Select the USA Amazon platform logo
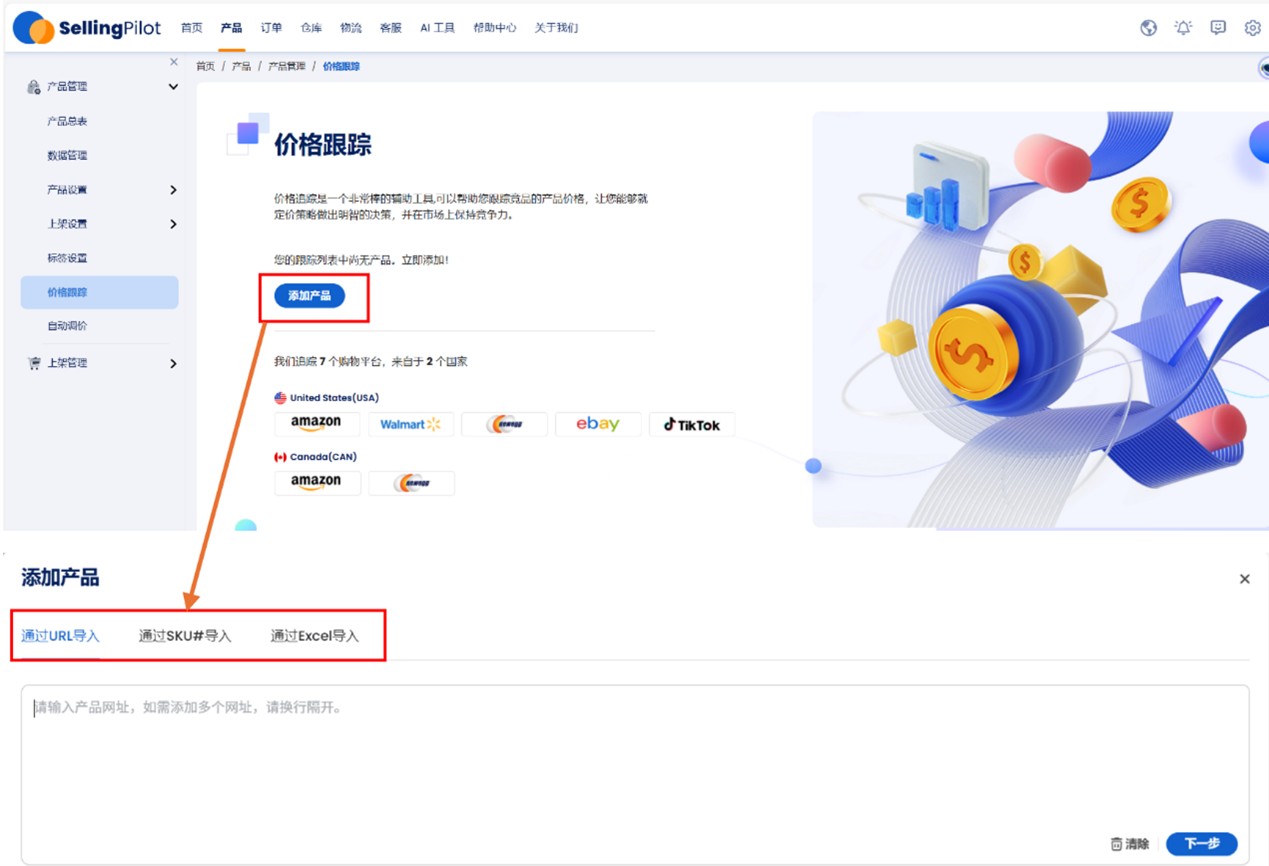This screenshot has height=866, width=1269. coord(317,424)
